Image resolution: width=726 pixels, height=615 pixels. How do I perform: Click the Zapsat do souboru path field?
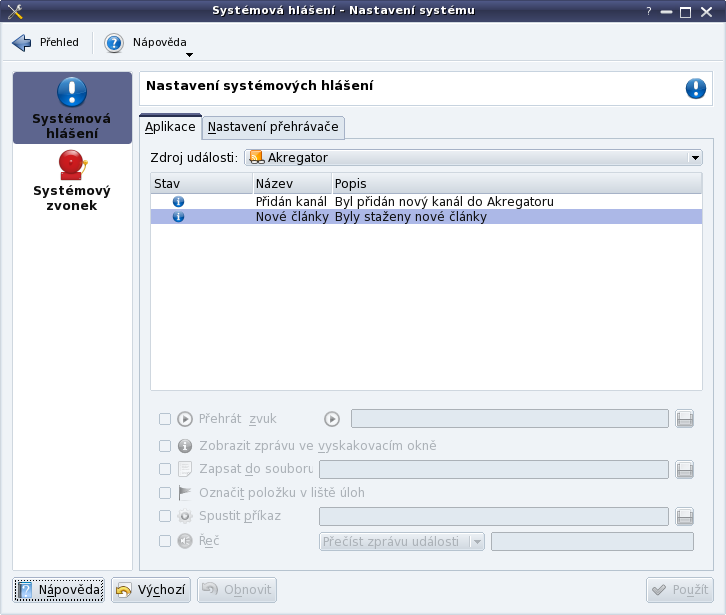point(494,470)
